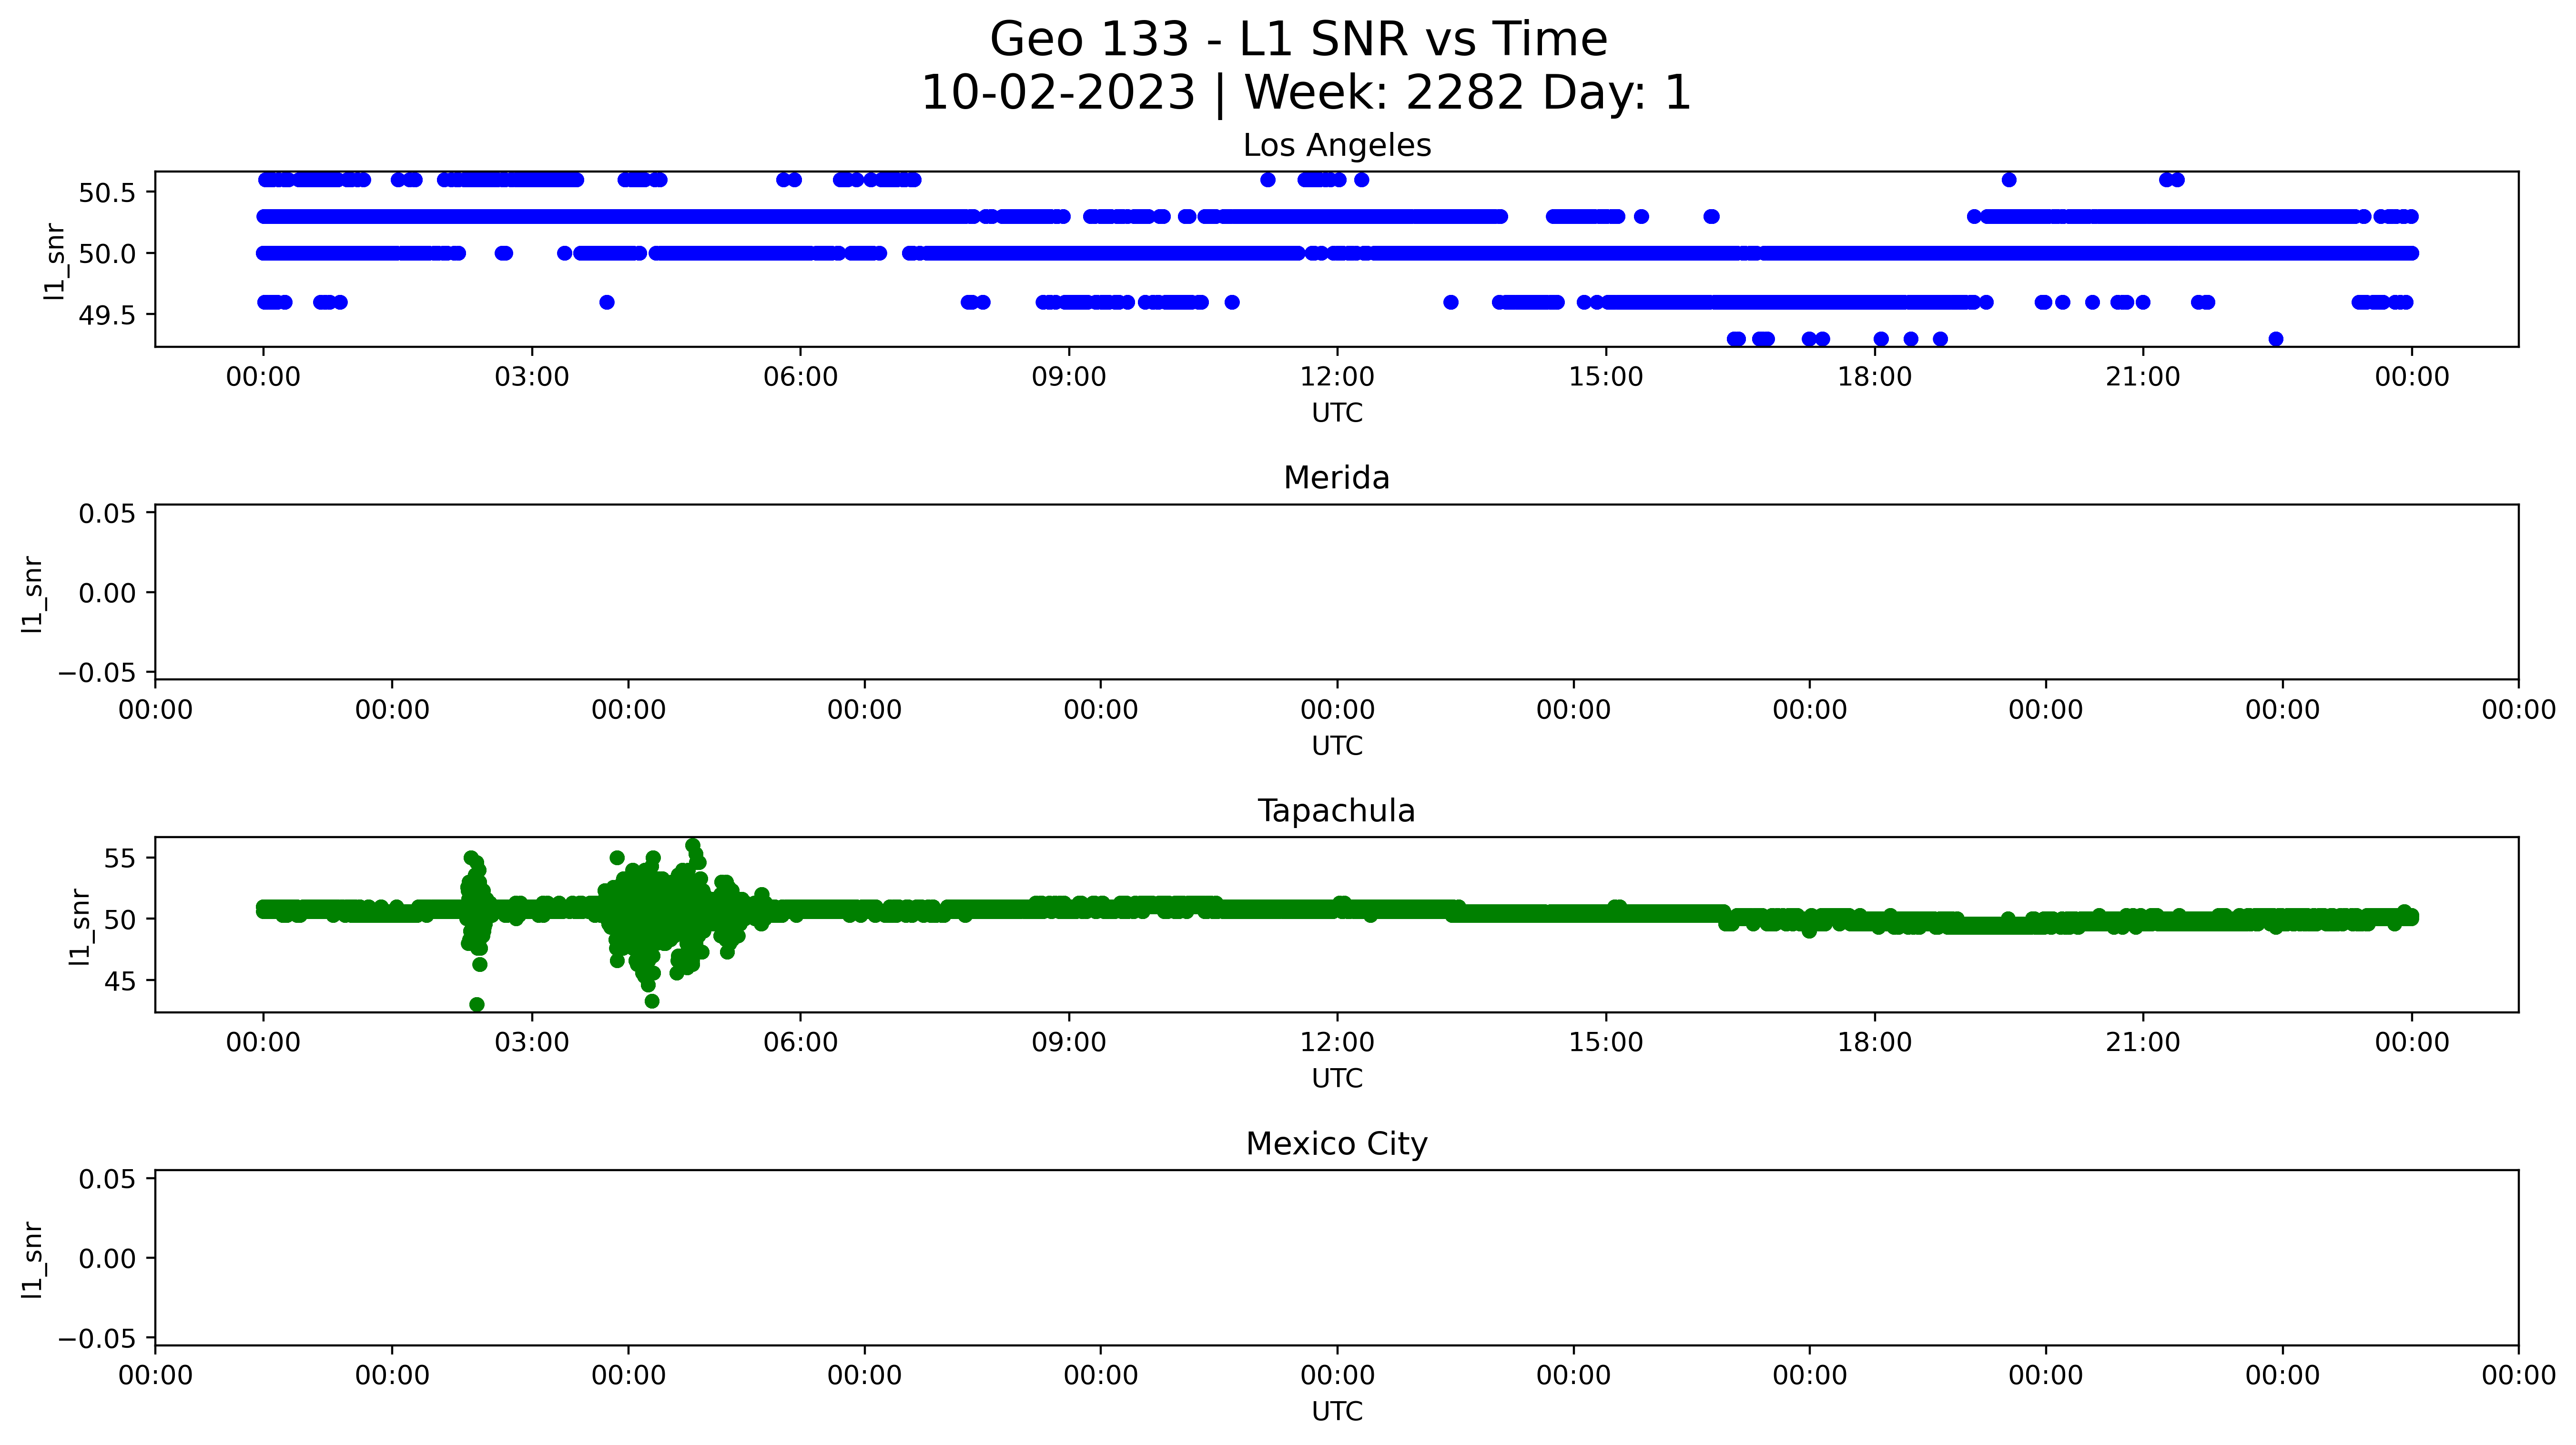Click the 09:00 x-axis tick under Tapachula plot
The height and width of the screenshot is (1445, 2576).
[1069, 1043]
